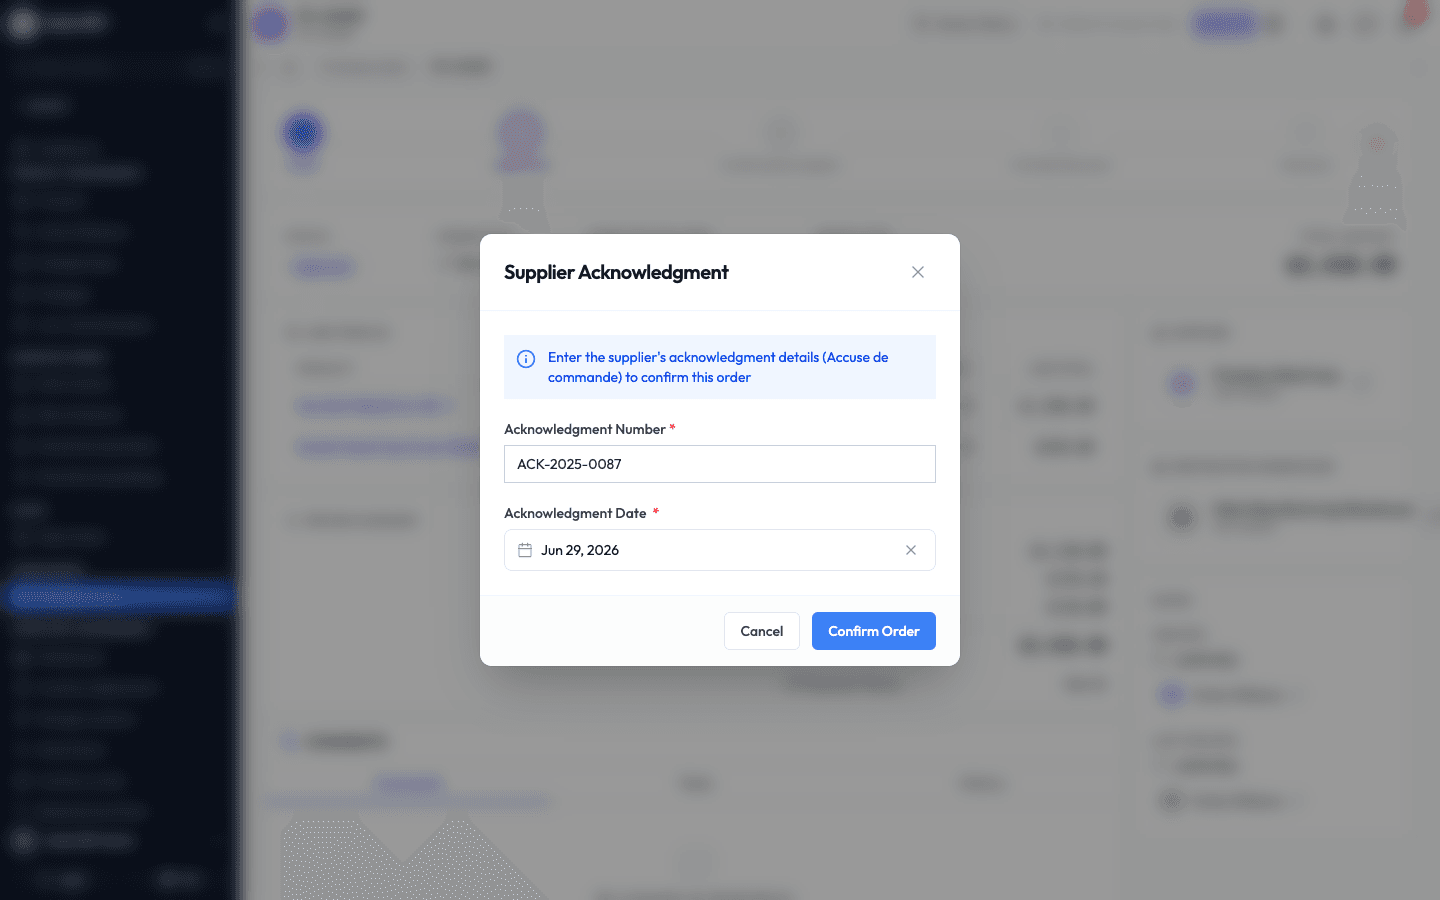The height and width of the screenshot is (900, 1440).
Task: Click the Cancel button
Action: click(x=762, y=631)
